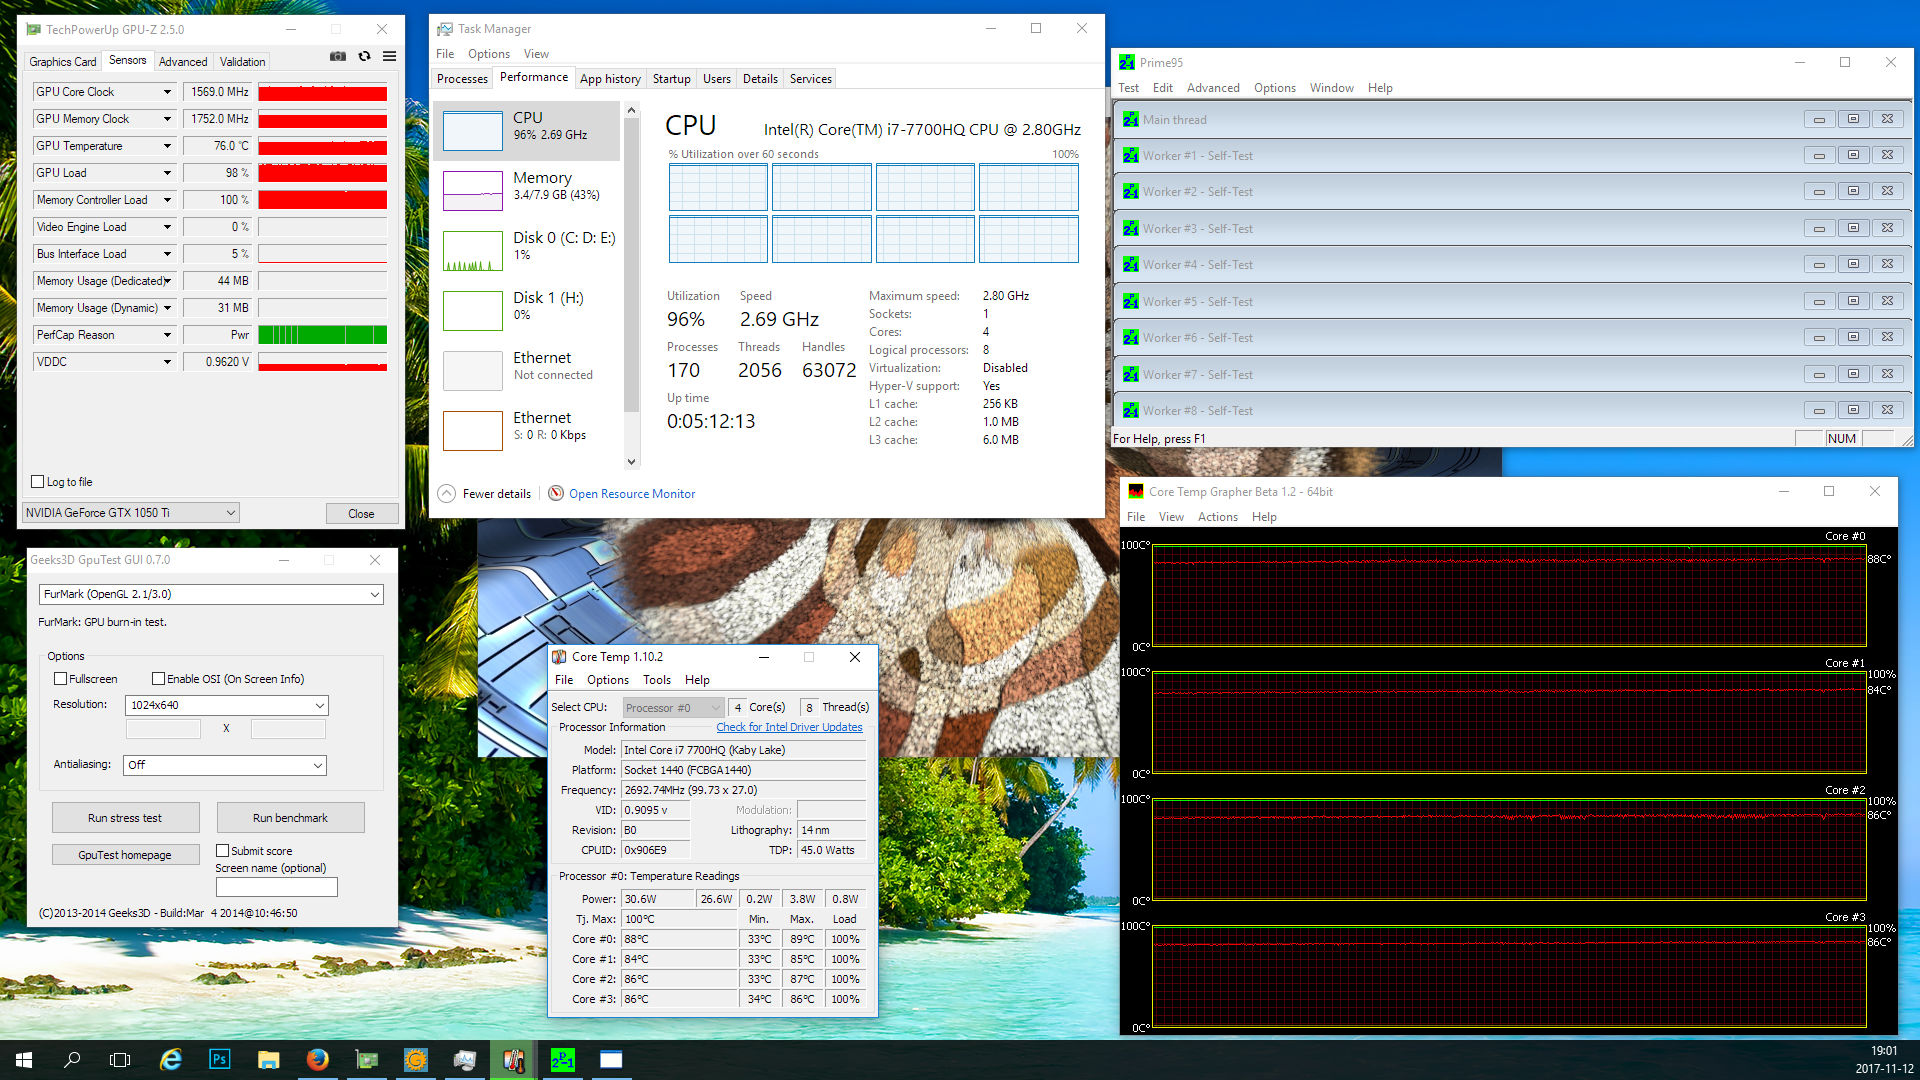Click Fewer details collapse arrow icon
The height and width of the screenshot is (1080, 1920).
click(x=447, y=493)
